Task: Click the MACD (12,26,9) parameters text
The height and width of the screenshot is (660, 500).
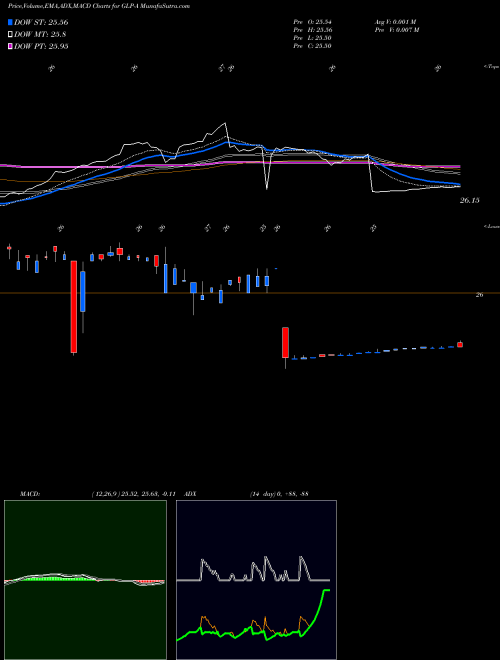Action: coord(133,494)
